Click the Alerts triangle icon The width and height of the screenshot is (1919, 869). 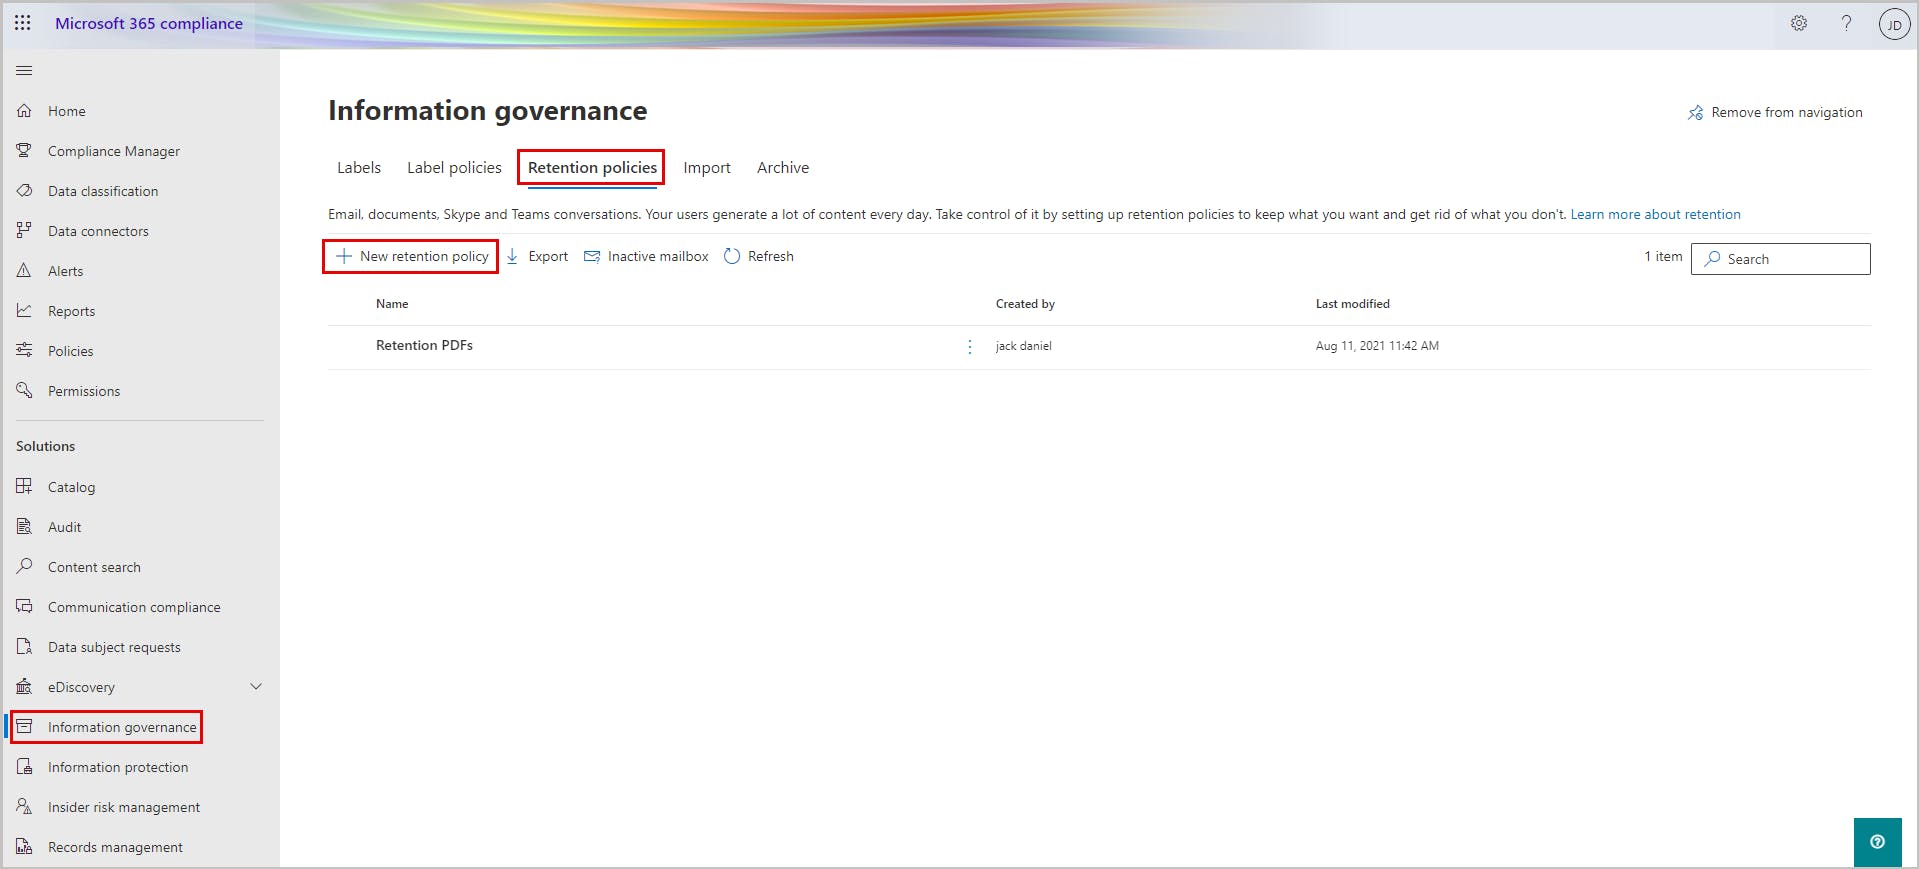pyautogui.click(x=24, y=271)
